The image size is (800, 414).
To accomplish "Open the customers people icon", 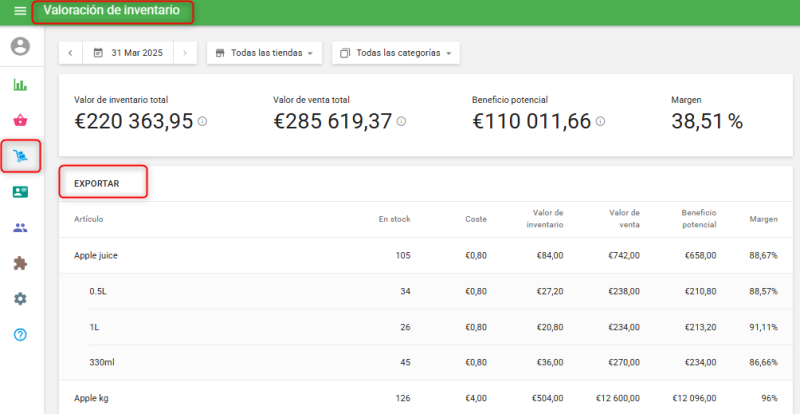I will point(20,228).
